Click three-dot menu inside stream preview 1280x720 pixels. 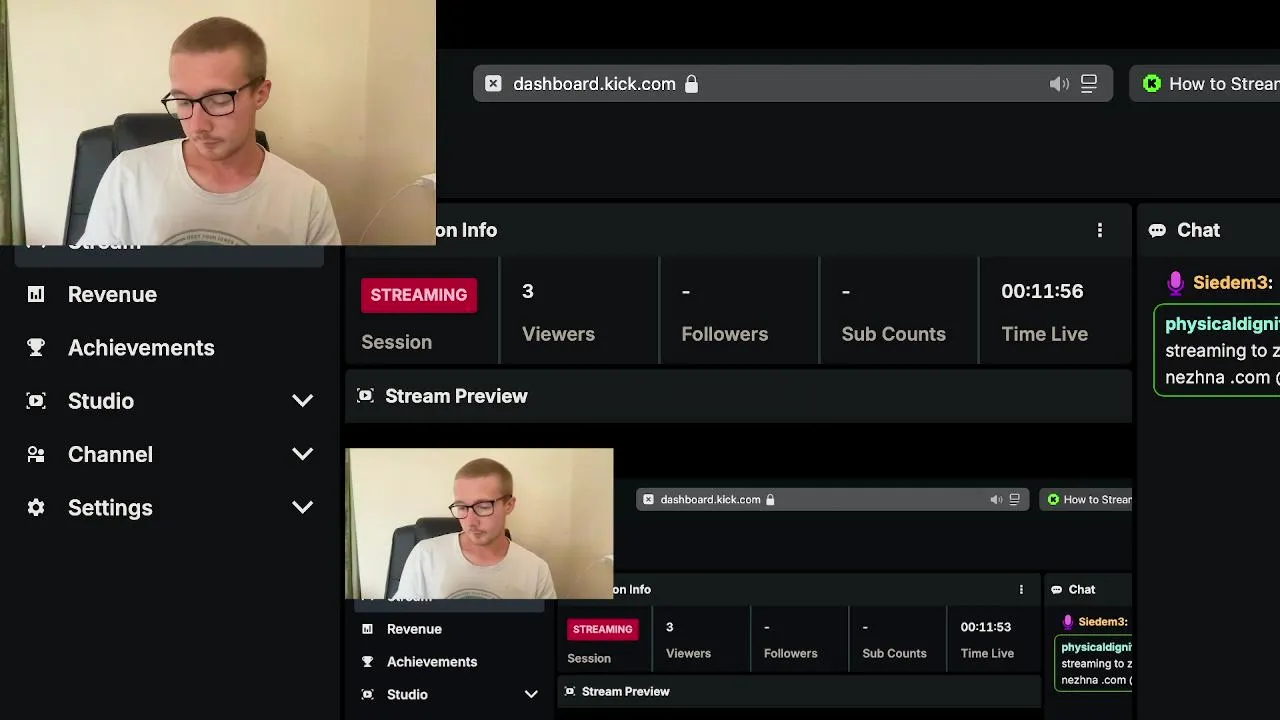[1021, 589]
